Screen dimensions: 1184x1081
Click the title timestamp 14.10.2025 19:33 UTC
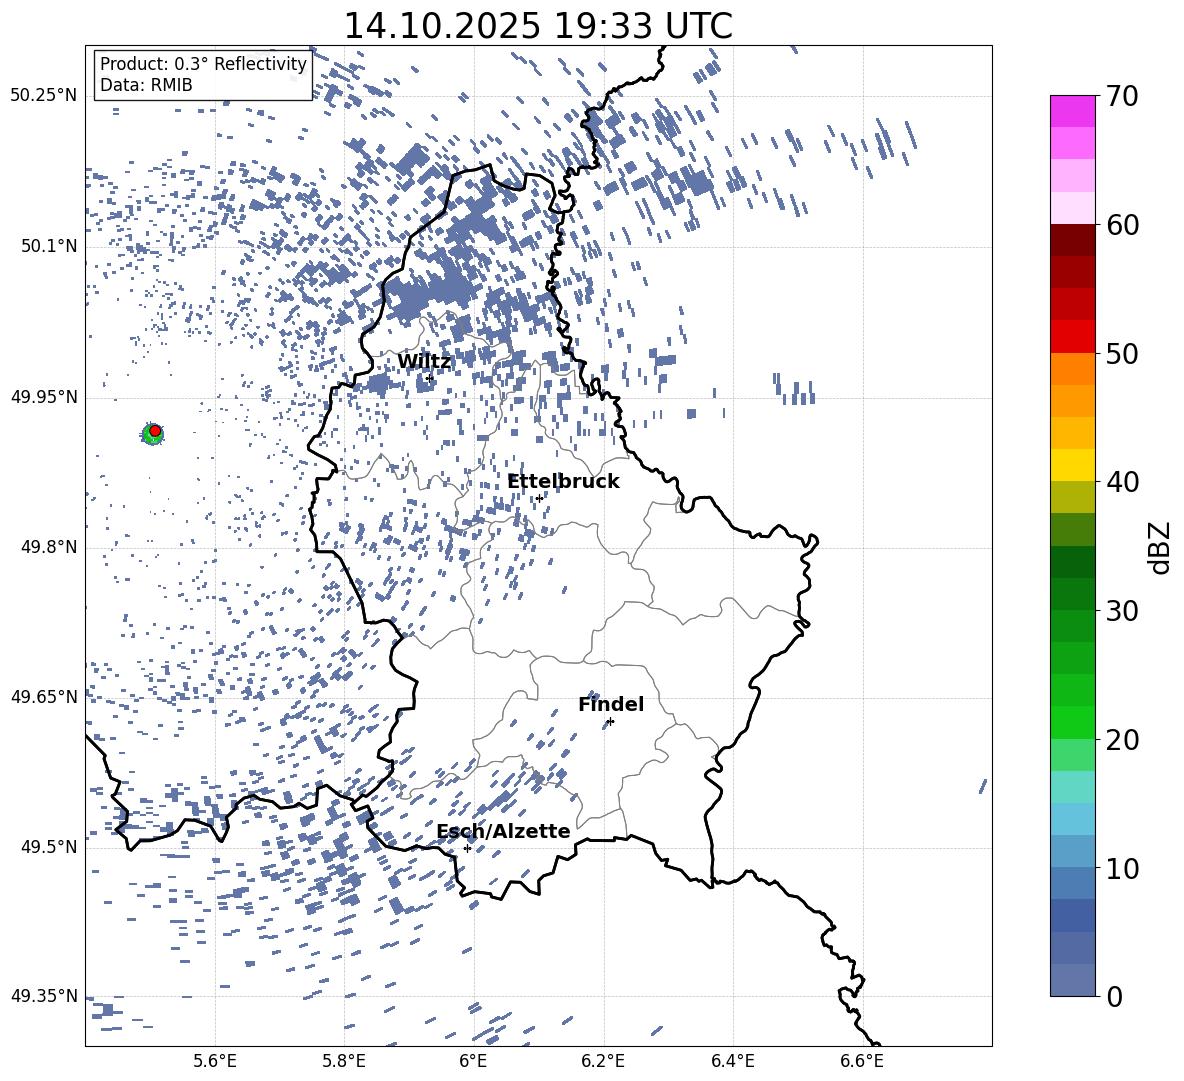[538, 26]
